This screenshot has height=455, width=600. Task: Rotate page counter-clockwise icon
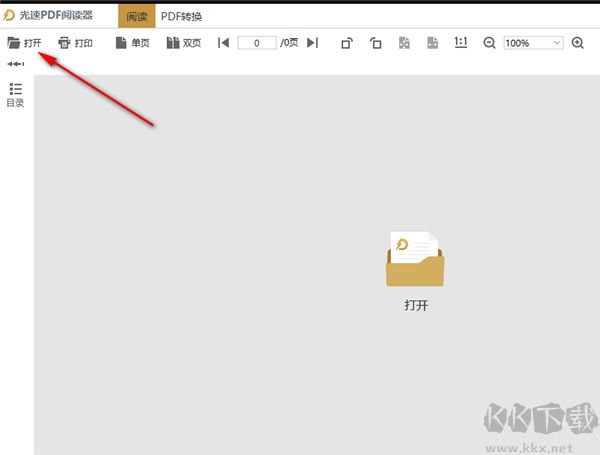point(375,43)
